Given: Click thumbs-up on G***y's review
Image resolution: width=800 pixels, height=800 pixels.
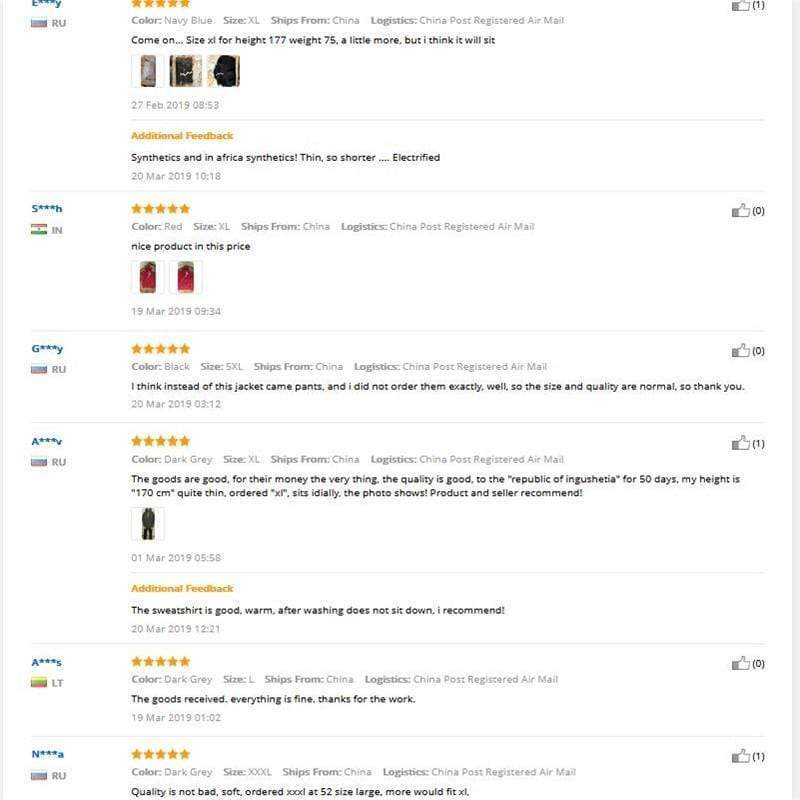Looking at the screenshot, I should coord(740,351).
